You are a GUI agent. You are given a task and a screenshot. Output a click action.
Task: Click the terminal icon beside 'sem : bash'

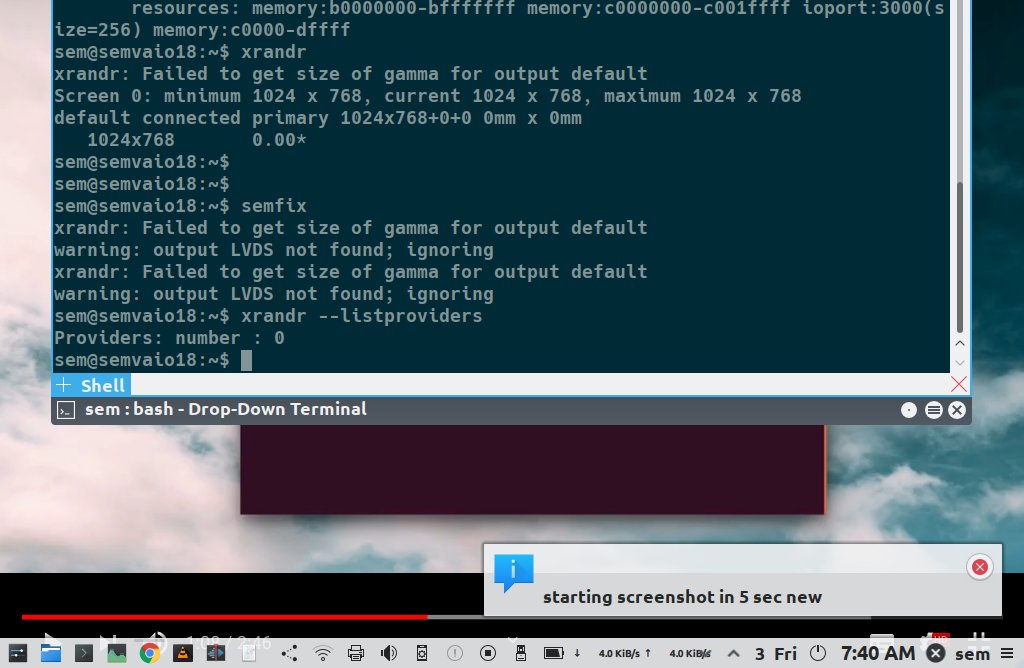tap(66, 410)
